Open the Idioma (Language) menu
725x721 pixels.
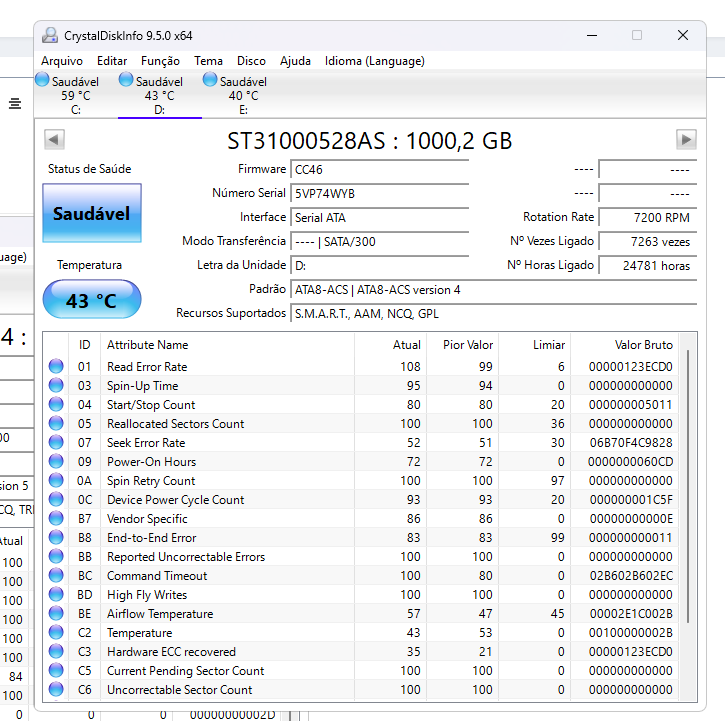click(375, 61)
